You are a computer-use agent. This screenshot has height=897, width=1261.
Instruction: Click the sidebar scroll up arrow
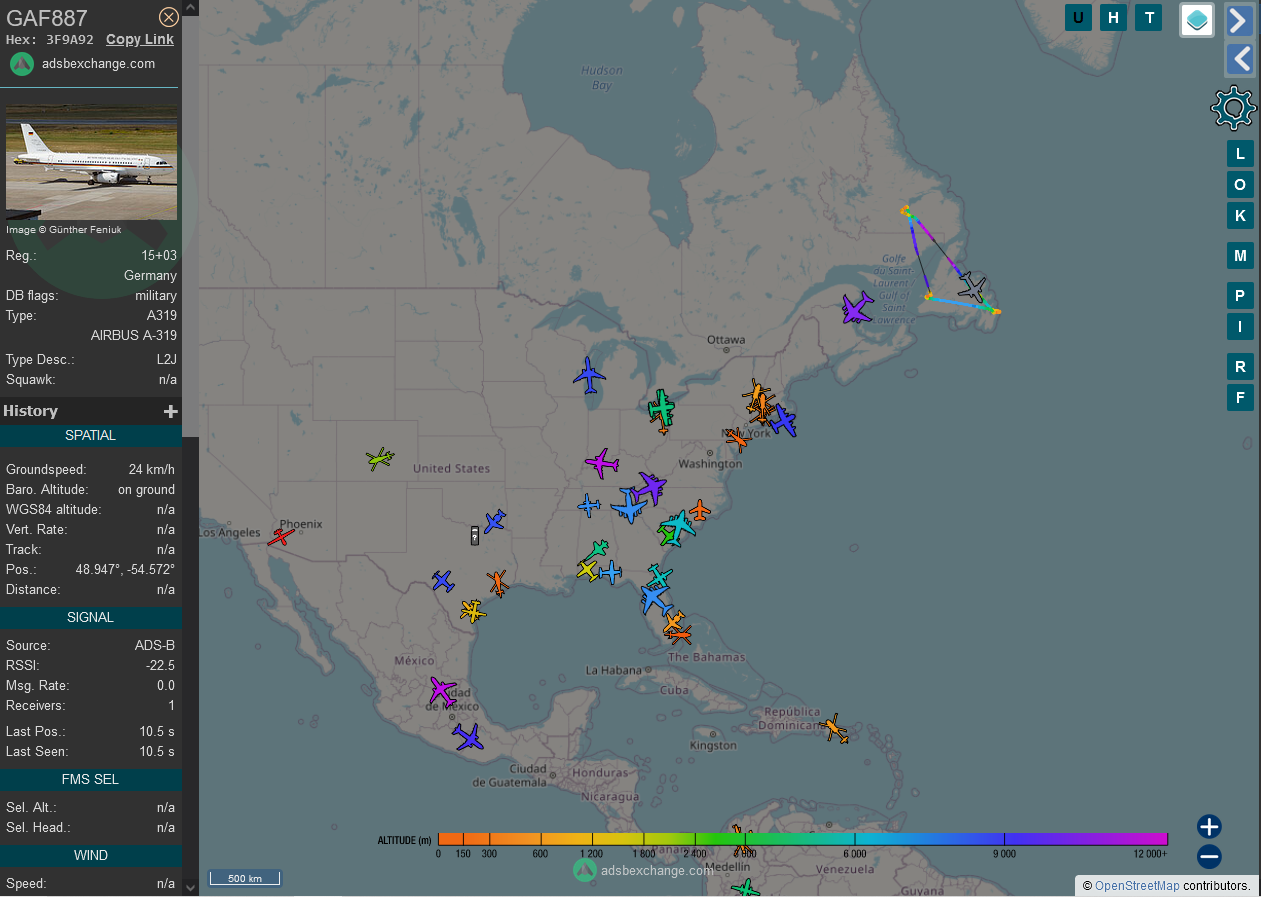tap(191, 8)
